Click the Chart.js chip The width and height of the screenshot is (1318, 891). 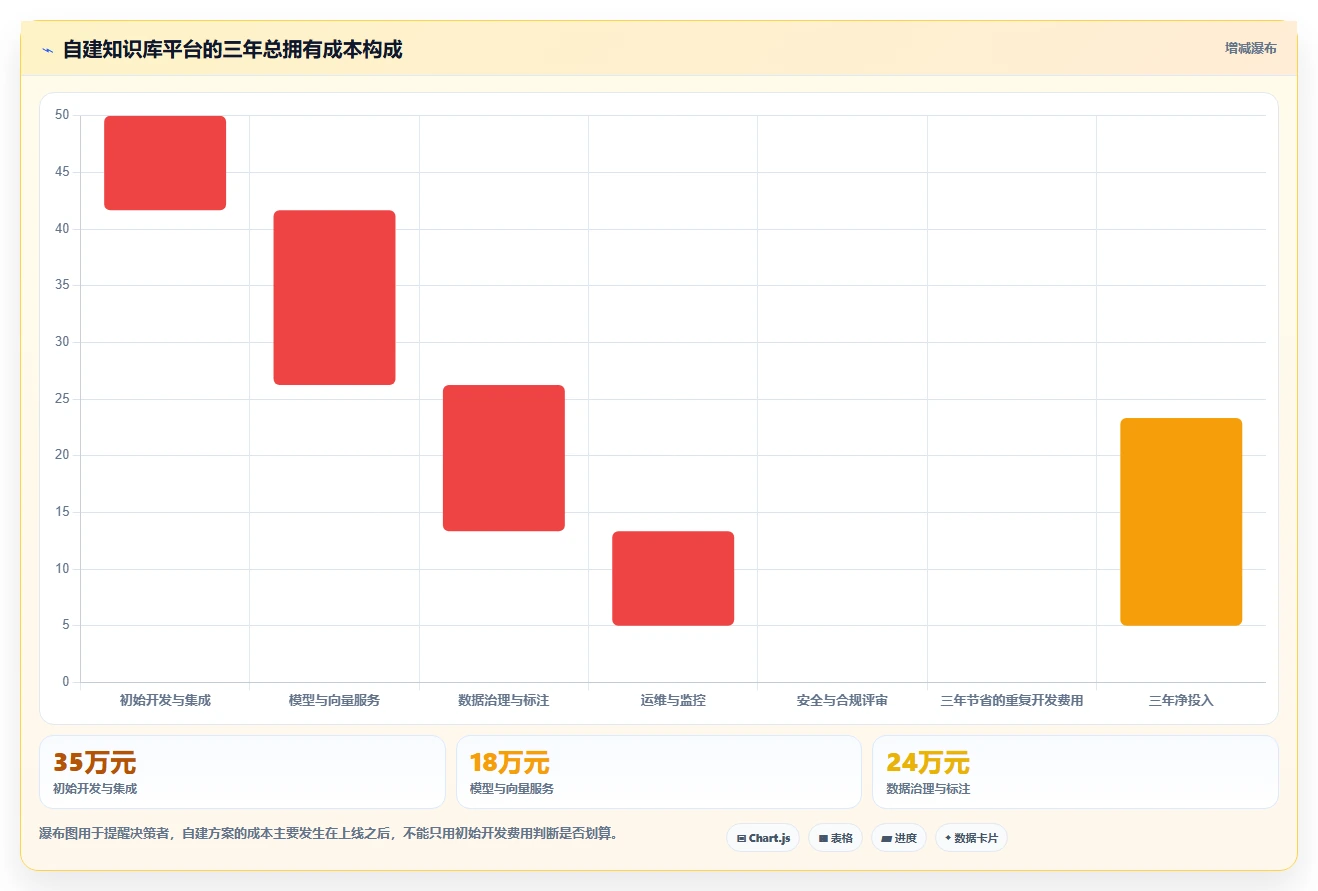coord(763,838)
